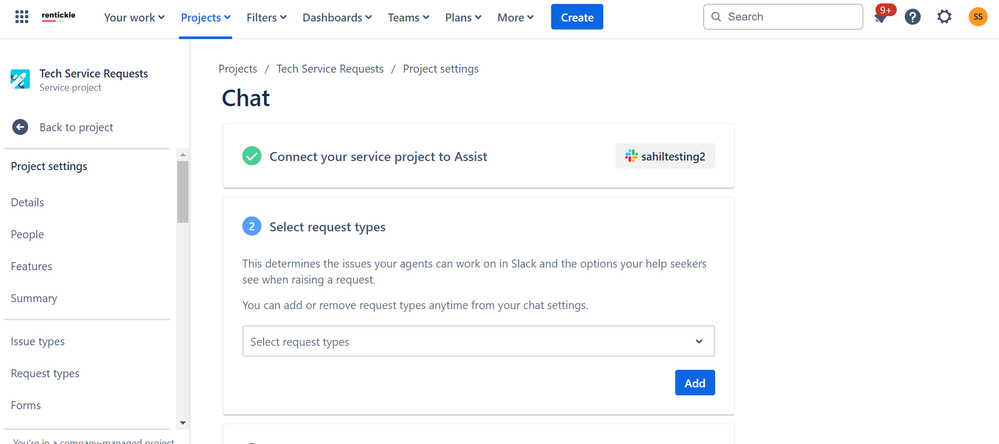Viewport: 999px width, 444px height.
Task: Click the Projects breadcrumb link
Action: tap(238, 69)
